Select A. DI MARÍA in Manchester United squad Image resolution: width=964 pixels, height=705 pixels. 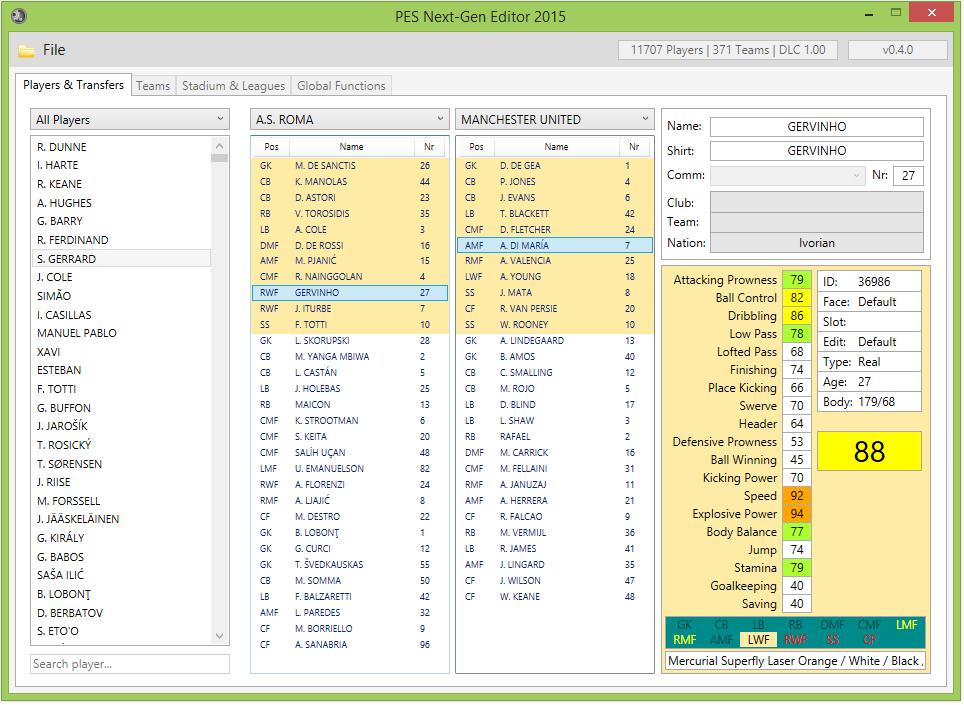point(555,245)
